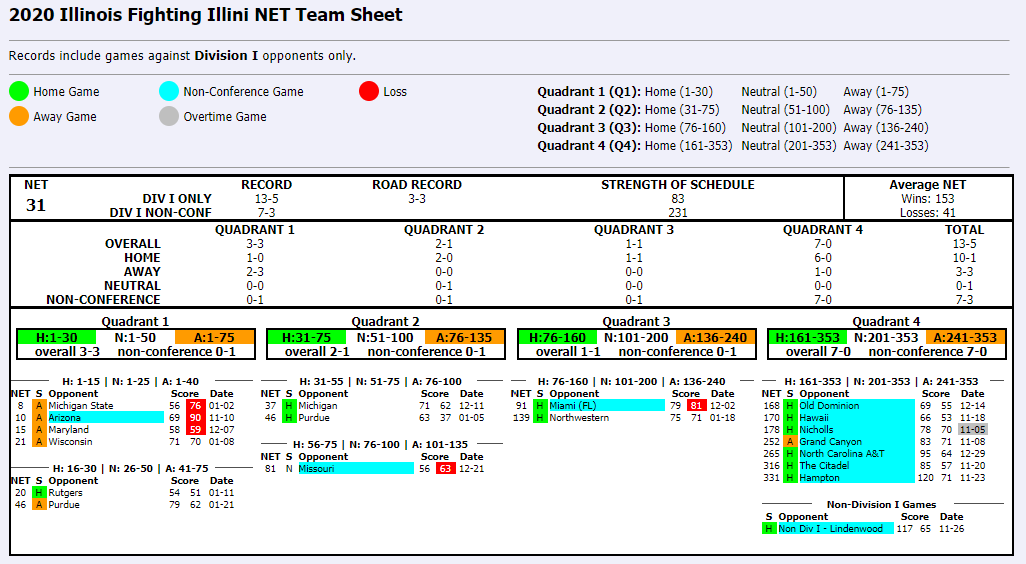Click the red Loss legend circle
Viewport: 1026px width, 564px height.
tap(369, 91)
